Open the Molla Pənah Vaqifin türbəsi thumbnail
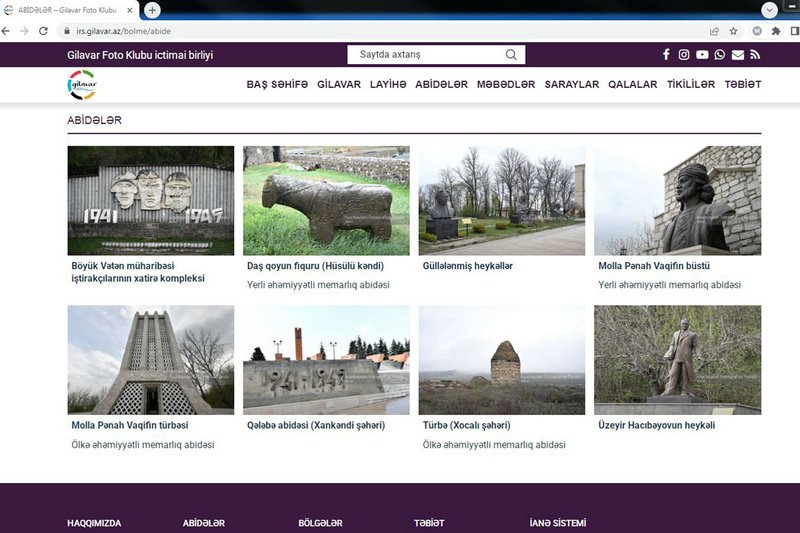800x533 pixels. 150,360
